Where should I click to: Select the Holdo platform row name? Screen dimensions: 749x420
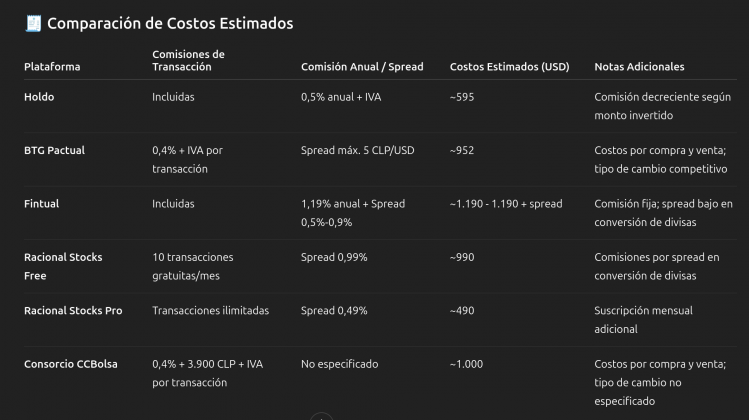coord(39,97)
